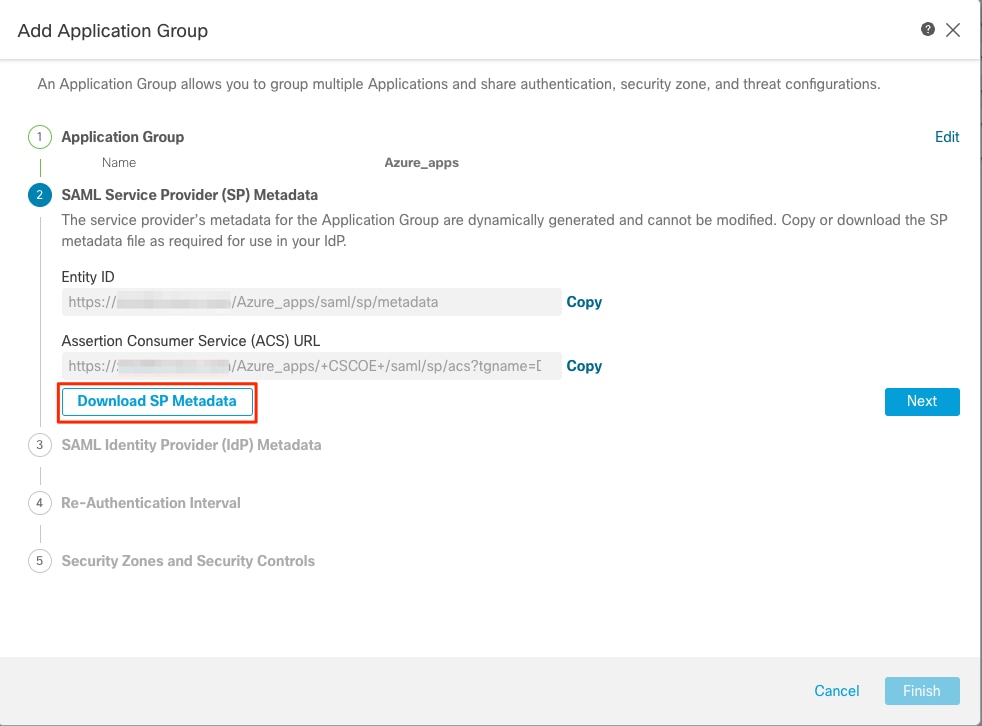Select step 4 circle for Re-Authentication Interval
The width and height of the screenshot is (982, 726).
[39, 503]
